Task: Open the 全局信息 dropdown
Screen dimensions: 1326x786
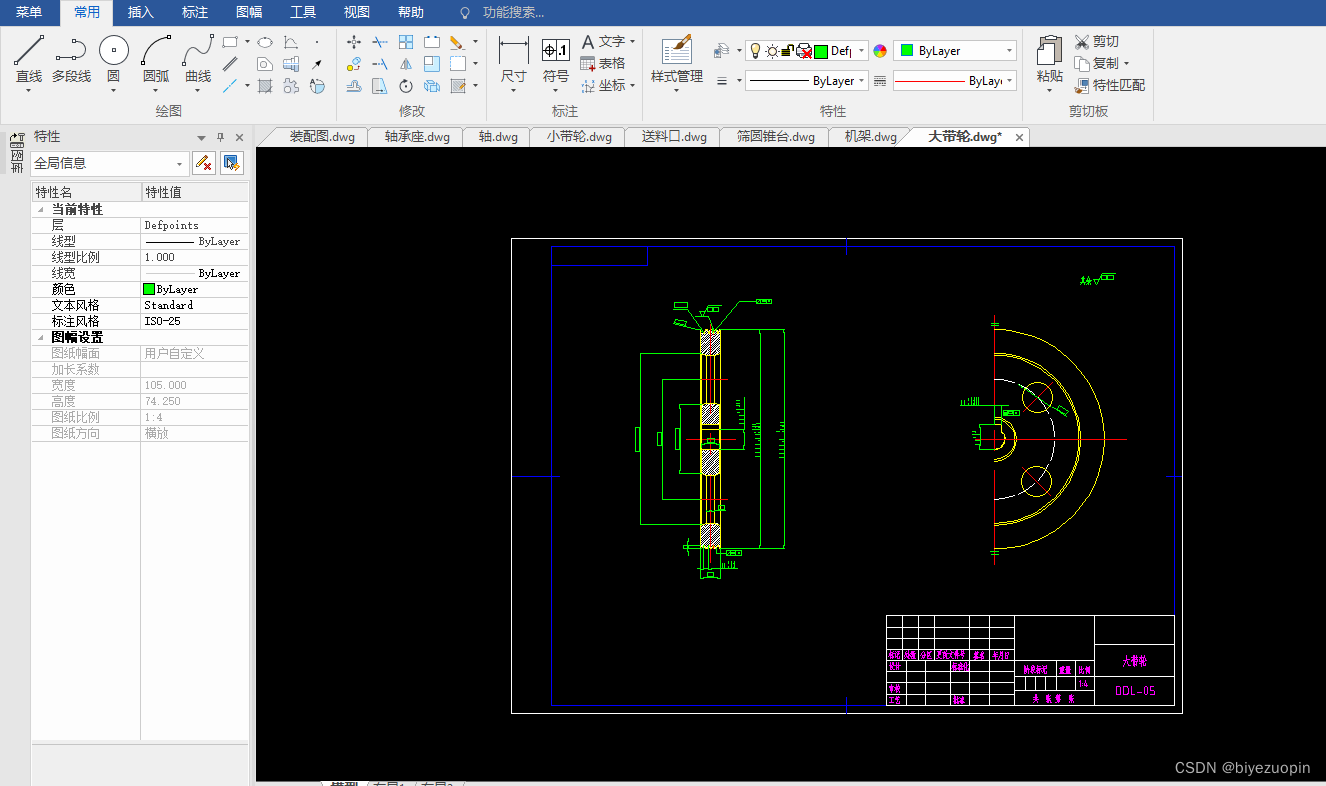Action: [x=110, y=163]
